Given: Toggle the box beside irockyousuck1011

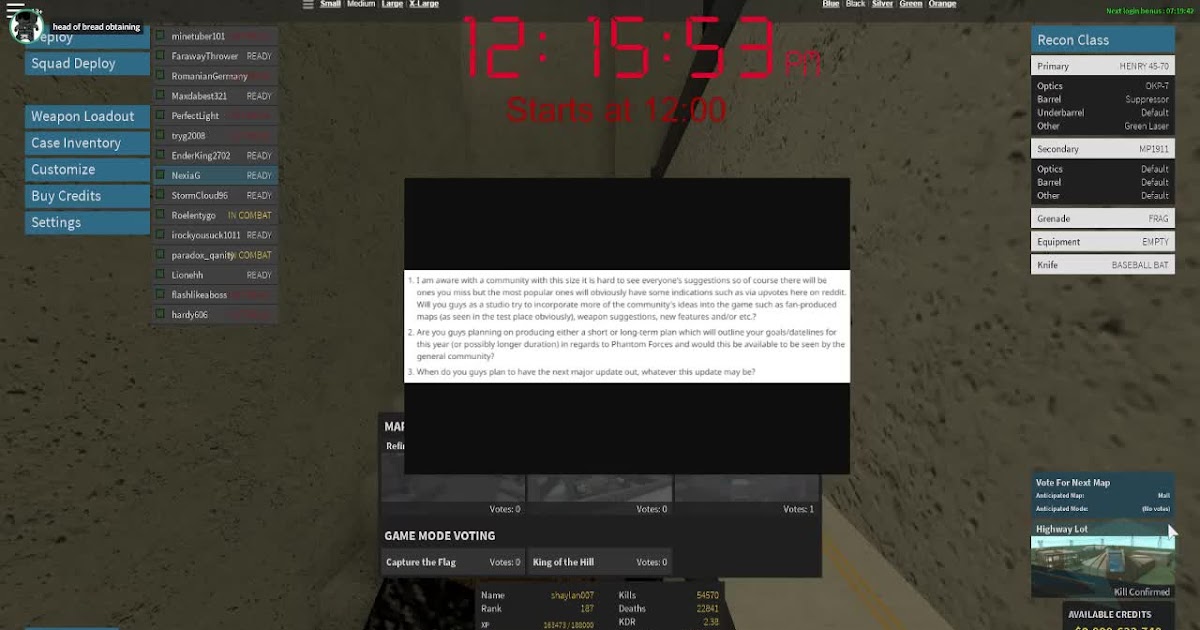Looking at the screenshot, I should tap(159, 235).
